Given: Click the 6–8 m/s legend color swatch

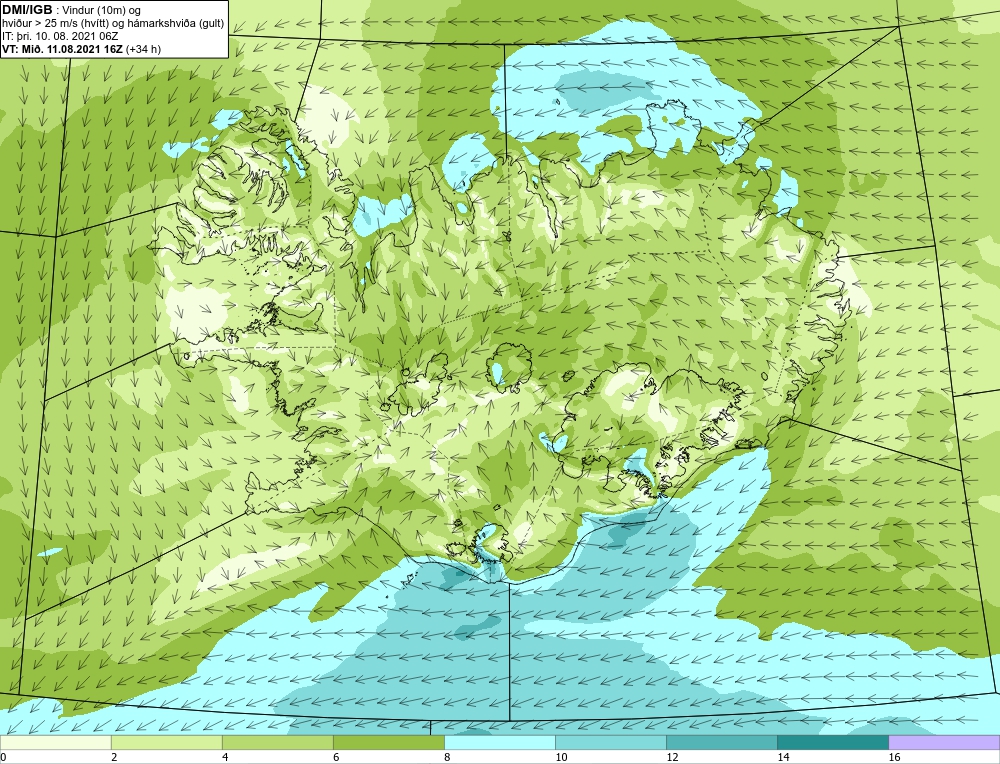Looking at the screenshot, I should coord(388,742).
